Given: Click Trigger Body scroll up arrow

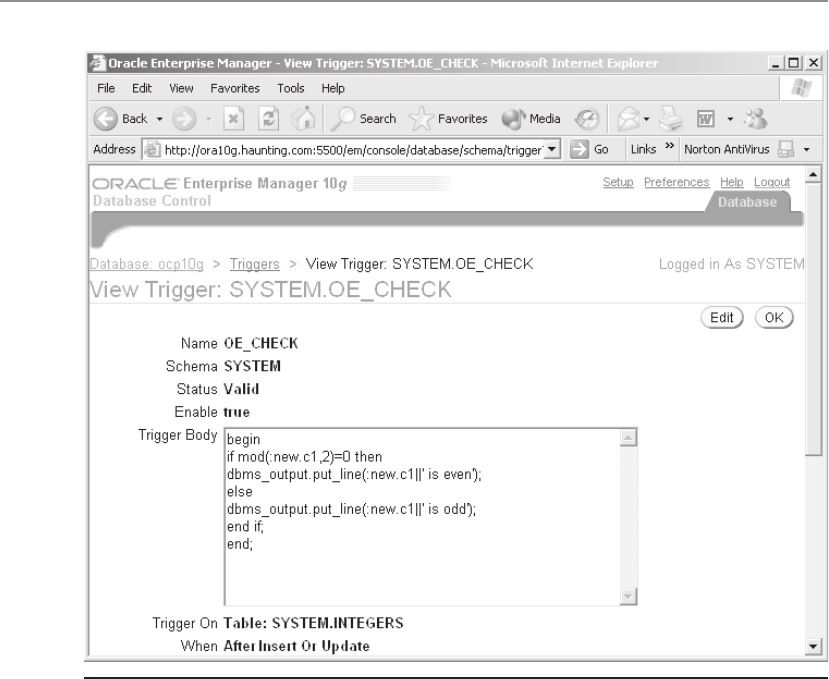Looking at the screenshot, I should coord(628,437).
